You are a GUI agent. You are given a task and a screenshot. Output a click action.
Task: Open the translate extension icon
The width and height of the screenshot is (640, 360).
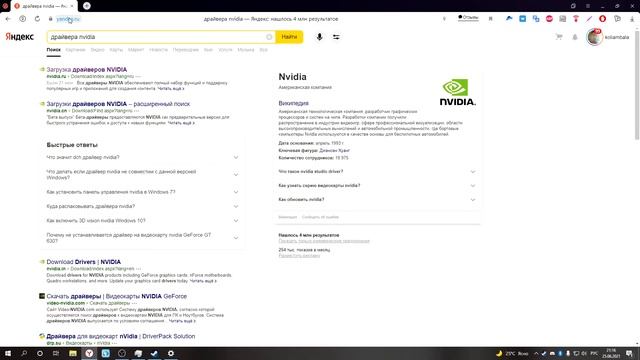pyautogui.click(x=536, y=19)
